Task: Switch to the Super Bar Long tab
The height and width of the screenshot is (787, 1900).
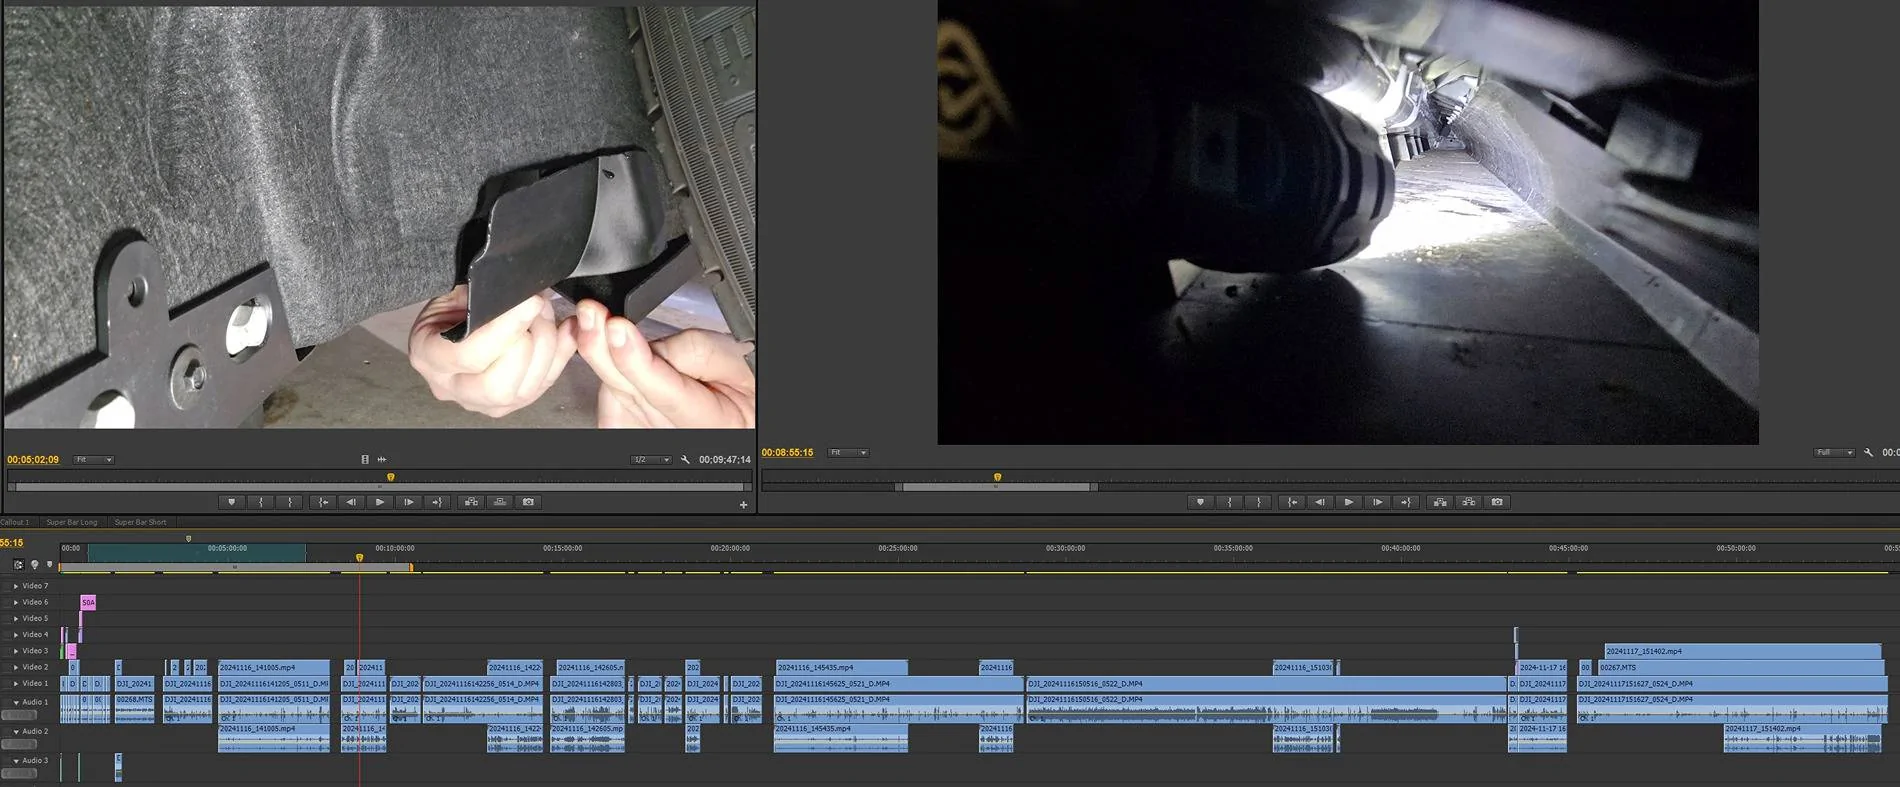Action: point(72,522)
